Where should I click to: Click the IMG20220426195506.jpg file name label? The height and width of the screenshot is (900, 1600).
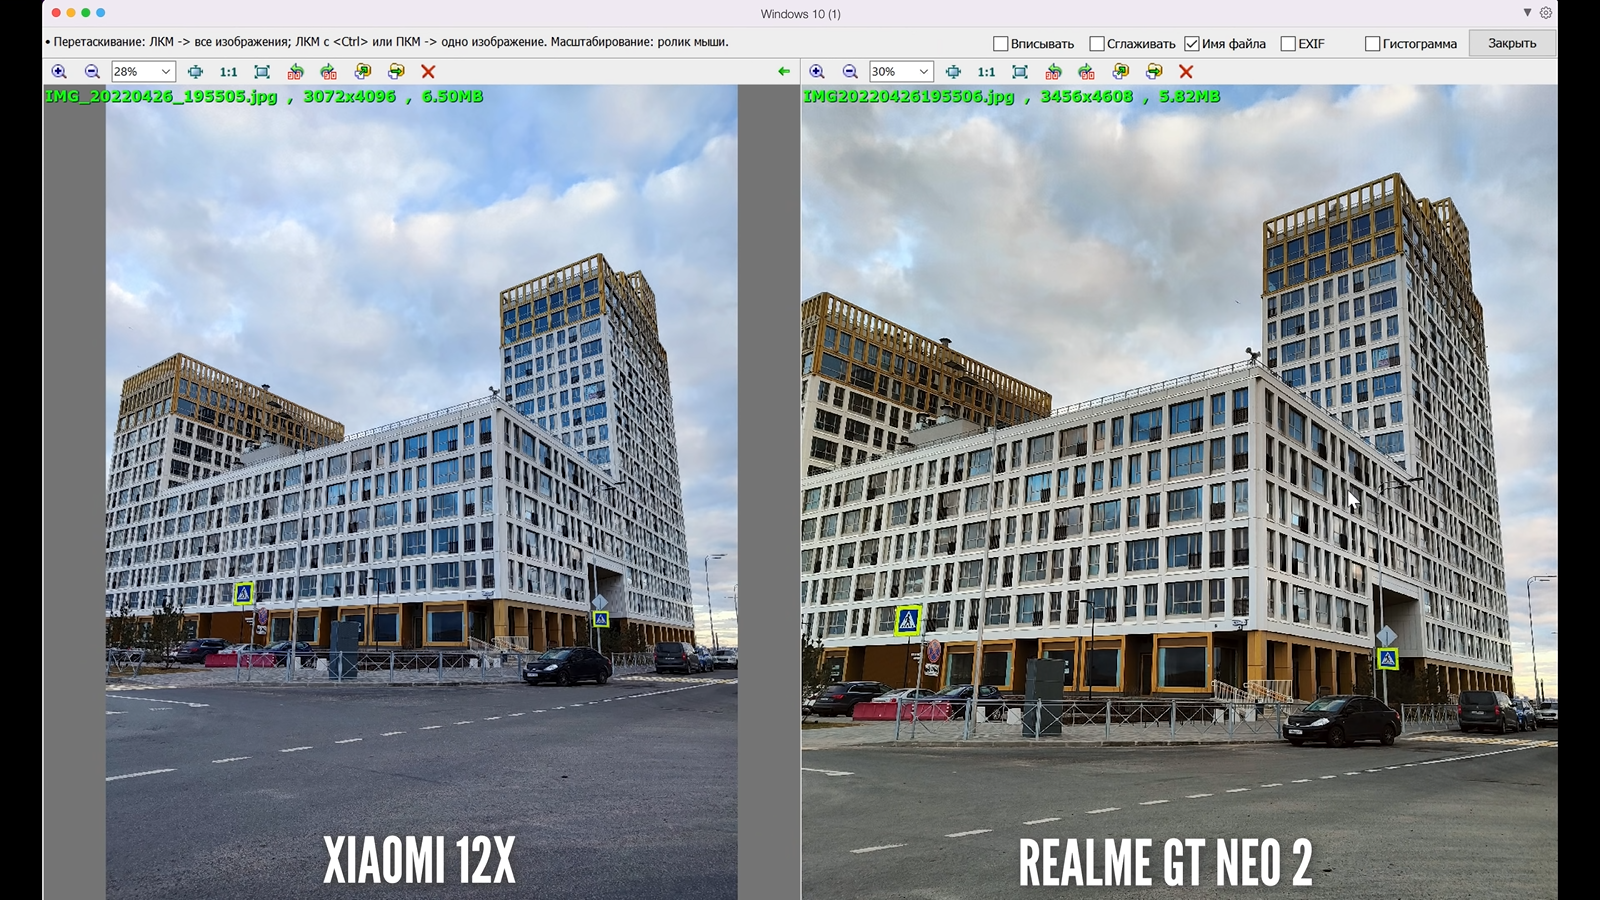pyautogui.click(x=909, y=97)
